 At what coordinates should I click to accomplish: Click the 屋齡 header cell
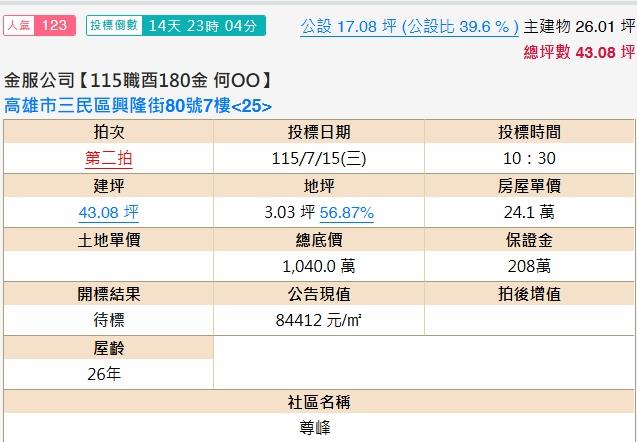(x=108, y=348)
